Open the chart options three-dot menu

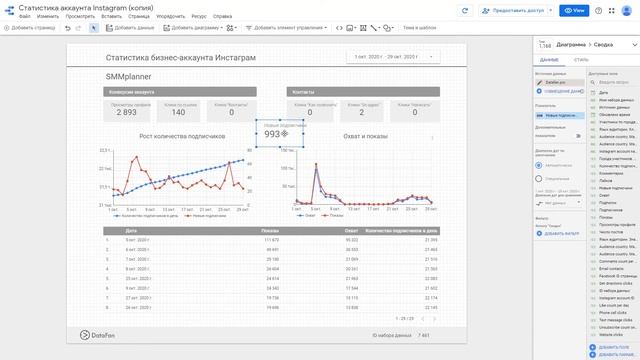point(432,138)
